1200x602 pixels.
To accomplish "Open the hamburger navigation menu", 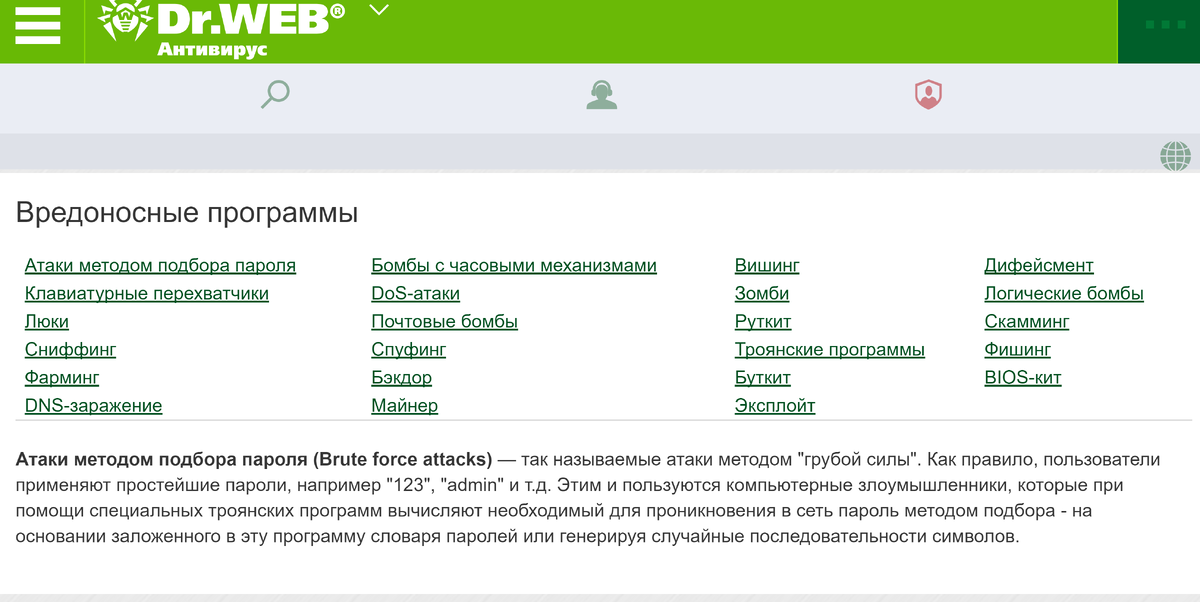I will [x=38, y=28].
